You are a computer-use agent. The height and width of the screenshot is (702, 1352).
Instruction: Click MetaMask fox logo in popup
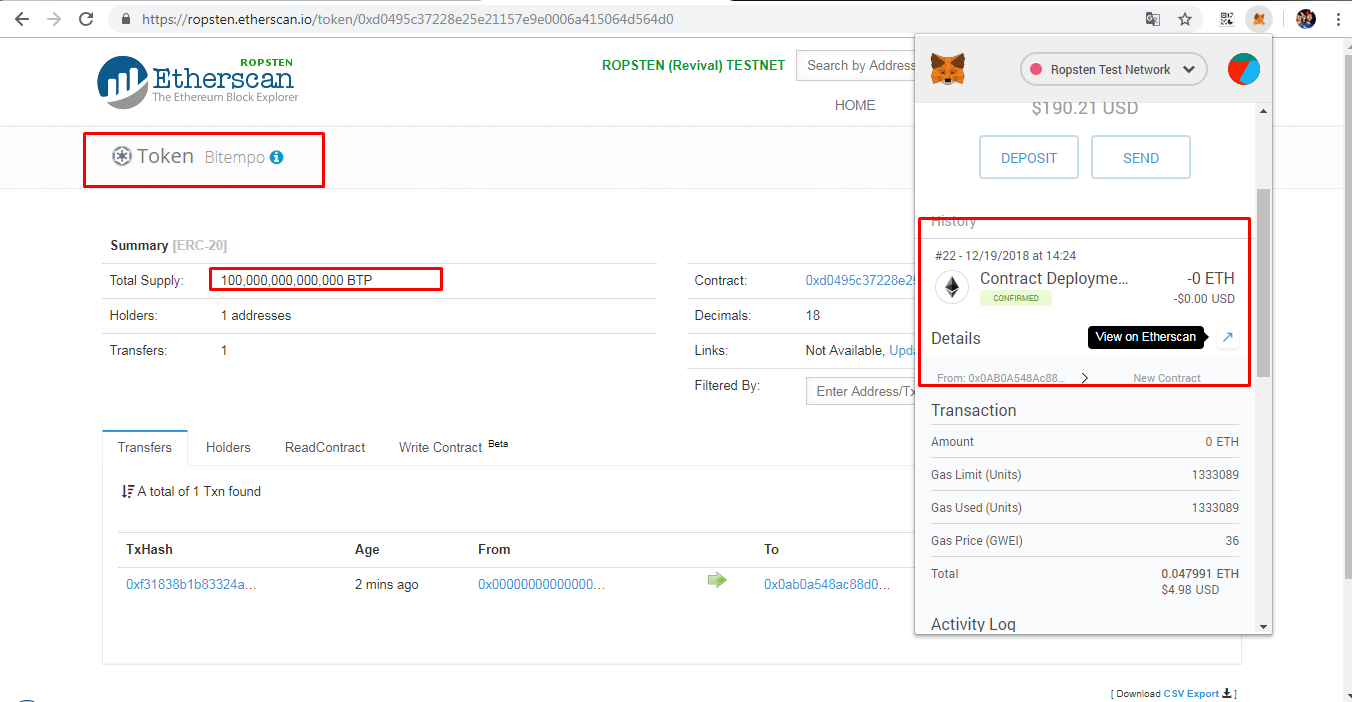949,69
